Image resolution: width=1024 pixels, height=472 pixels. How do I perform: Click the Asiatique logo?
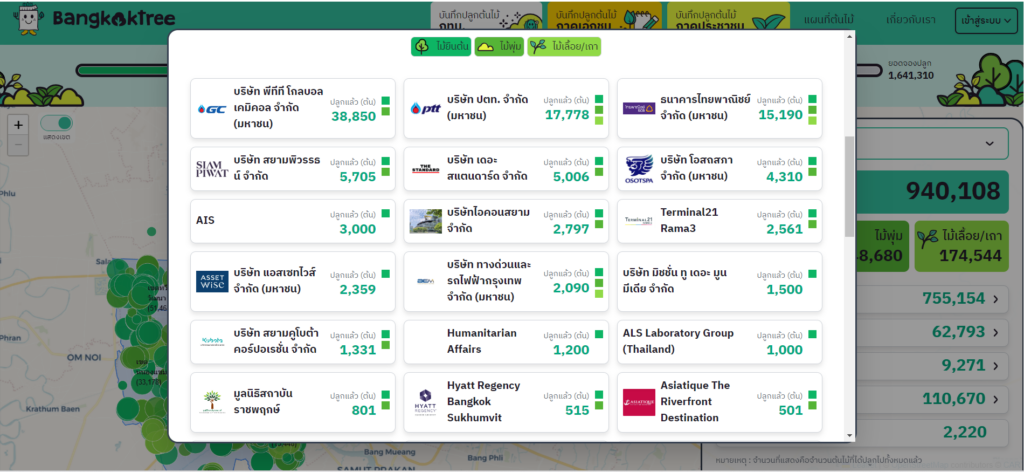click(x=639, y=402)
